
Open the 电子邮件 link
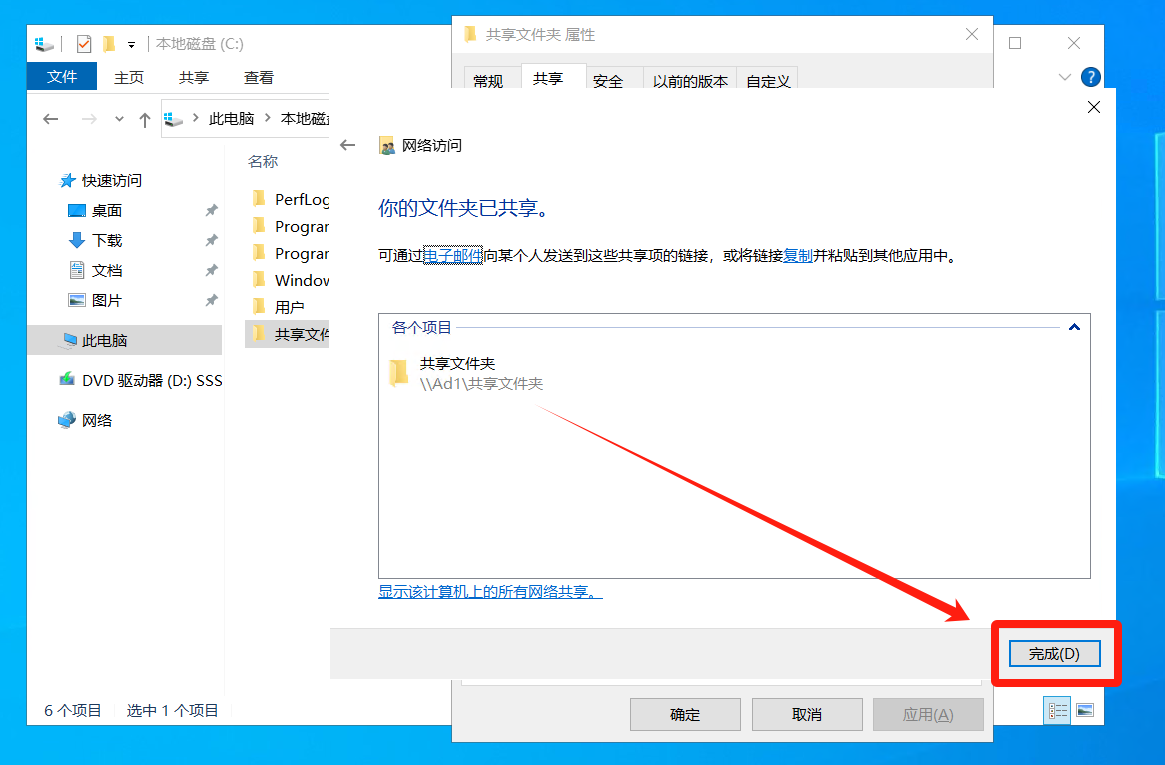[x=453, y=255]
